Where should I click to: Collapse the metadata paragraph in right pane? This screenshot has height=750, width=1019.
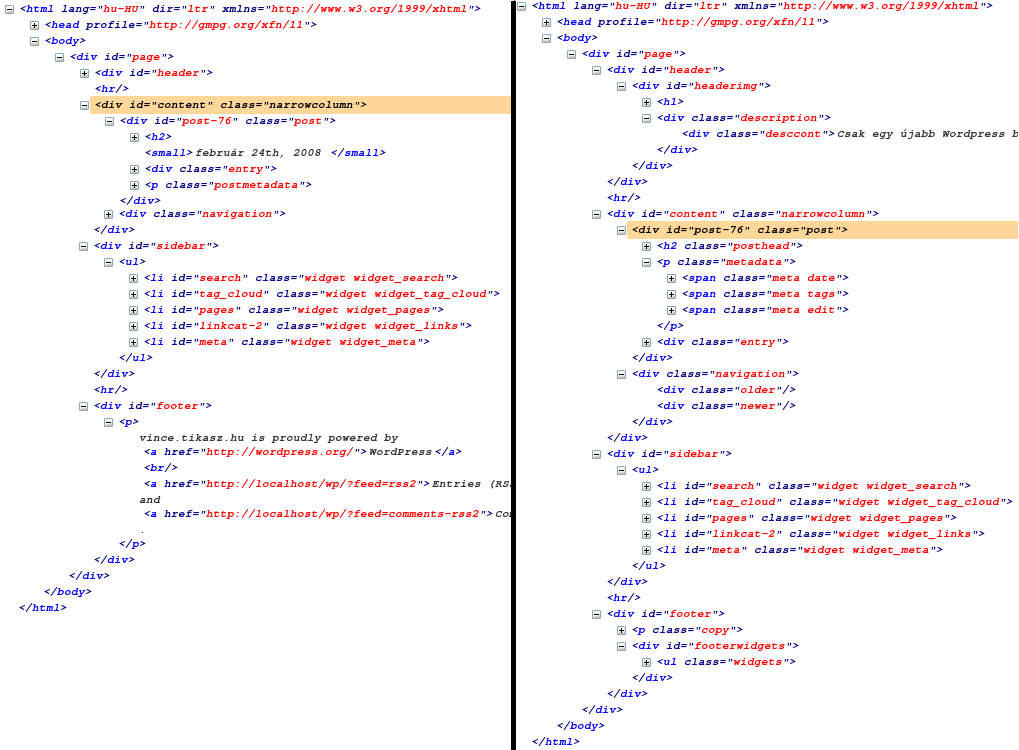click(647, 262)
